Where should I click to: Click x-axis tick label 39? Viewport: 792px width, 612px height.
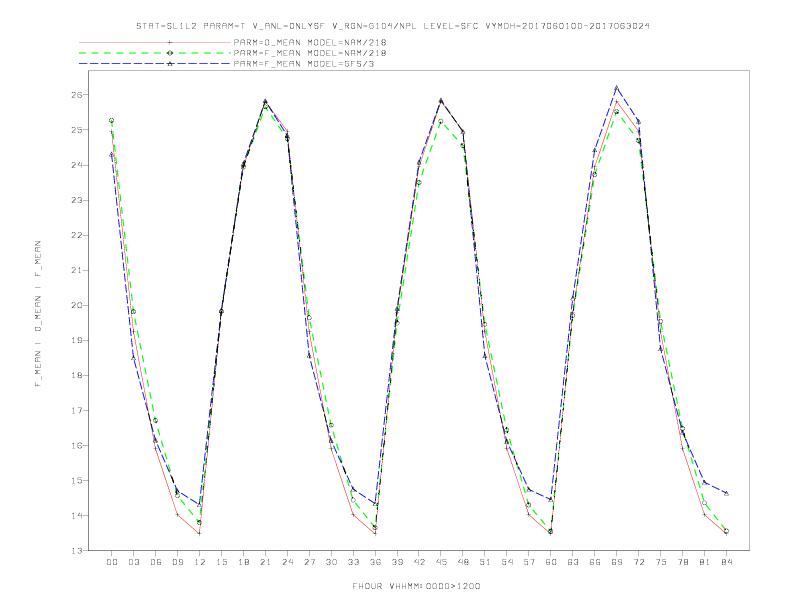(397, 562)
